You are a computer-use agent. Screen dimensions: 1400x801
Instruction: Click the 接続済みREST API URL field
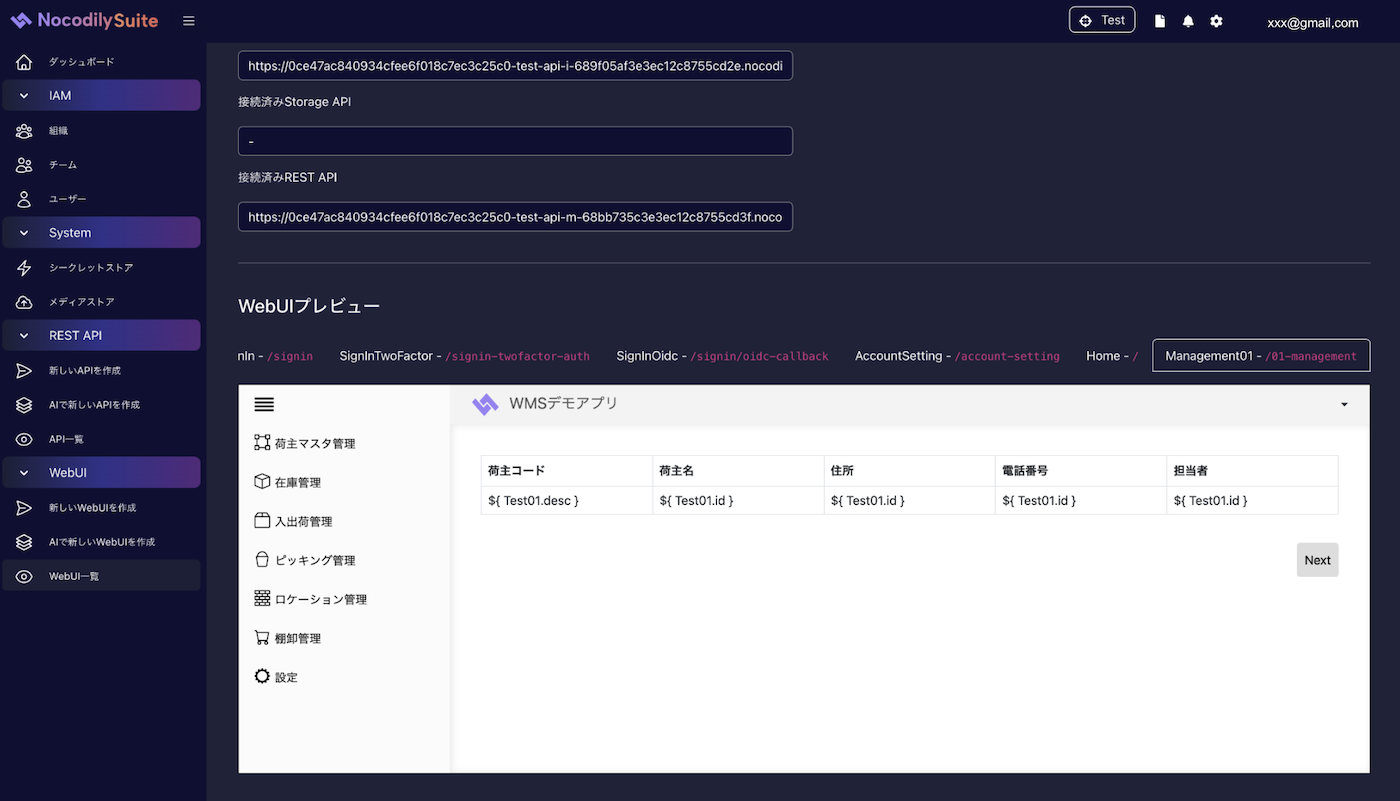515,217
